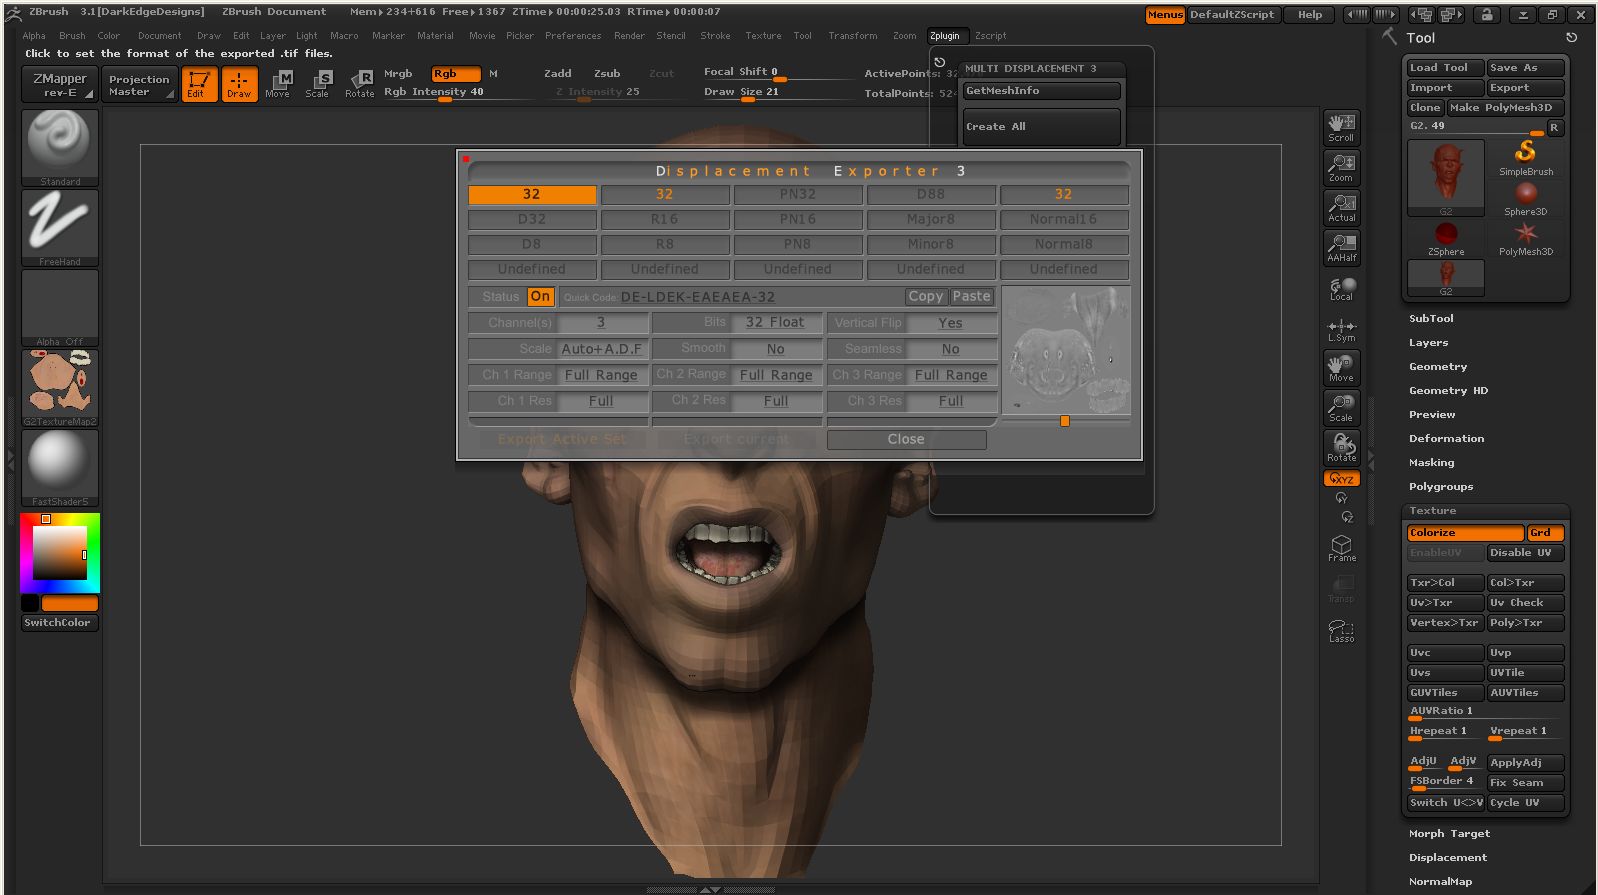This screenshot has width=1598, height=895.
Task: Open the Transform menu
Action: 852,36
